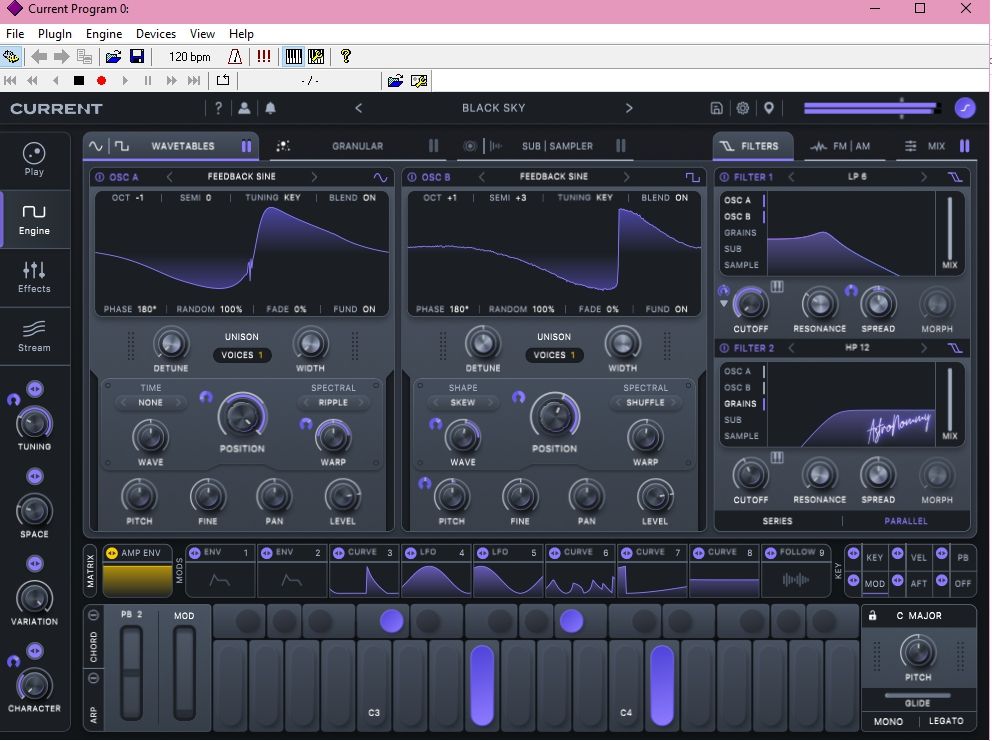
Task: Open settings gear in Current header
Action: click(x=742, y=108)
